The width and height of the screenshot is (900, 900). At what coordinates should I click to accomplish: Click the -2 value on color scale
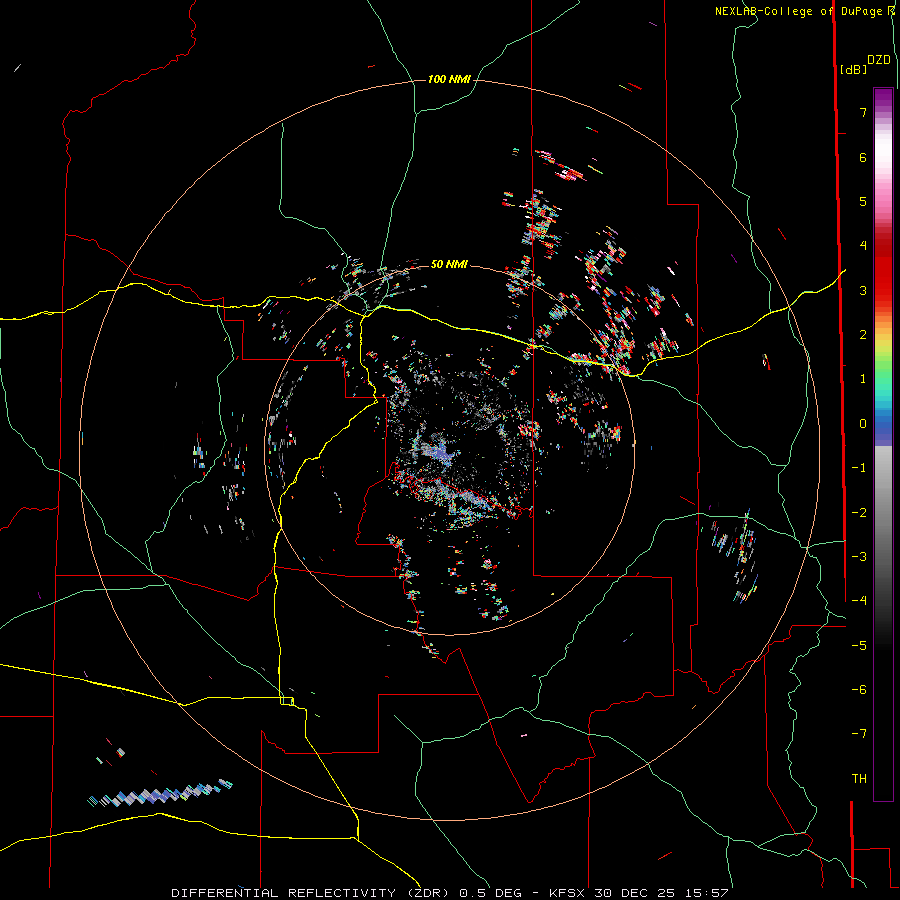[x=859, y=513]
